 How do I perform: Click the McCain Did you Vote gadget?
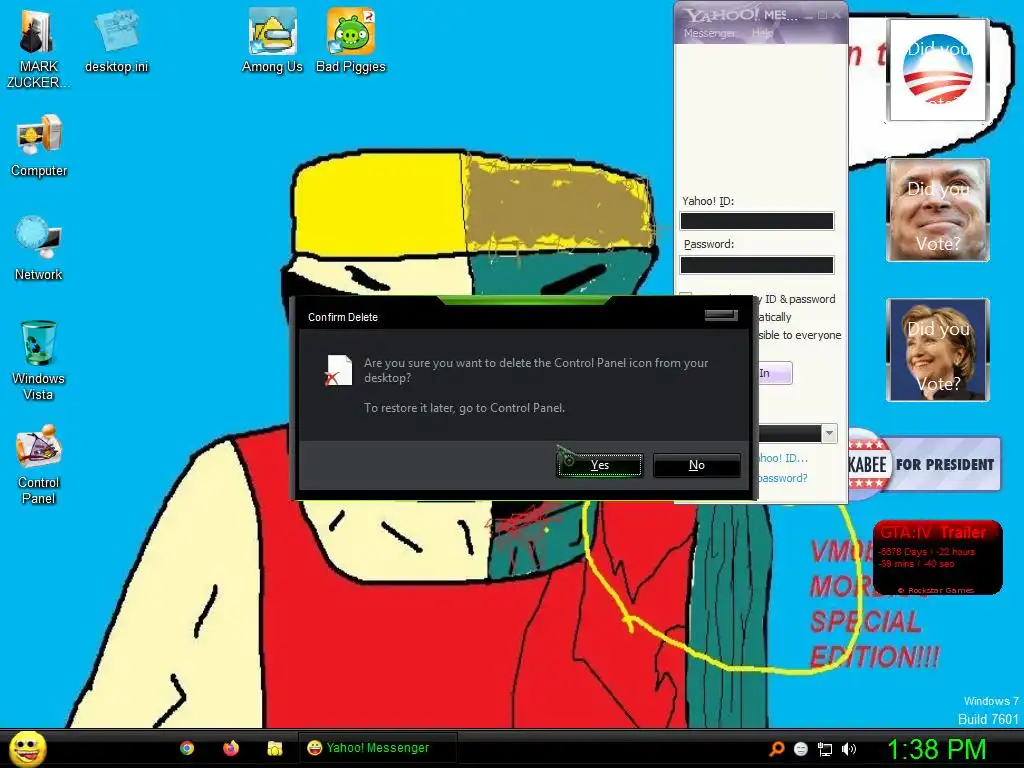(x=938, y=210)
